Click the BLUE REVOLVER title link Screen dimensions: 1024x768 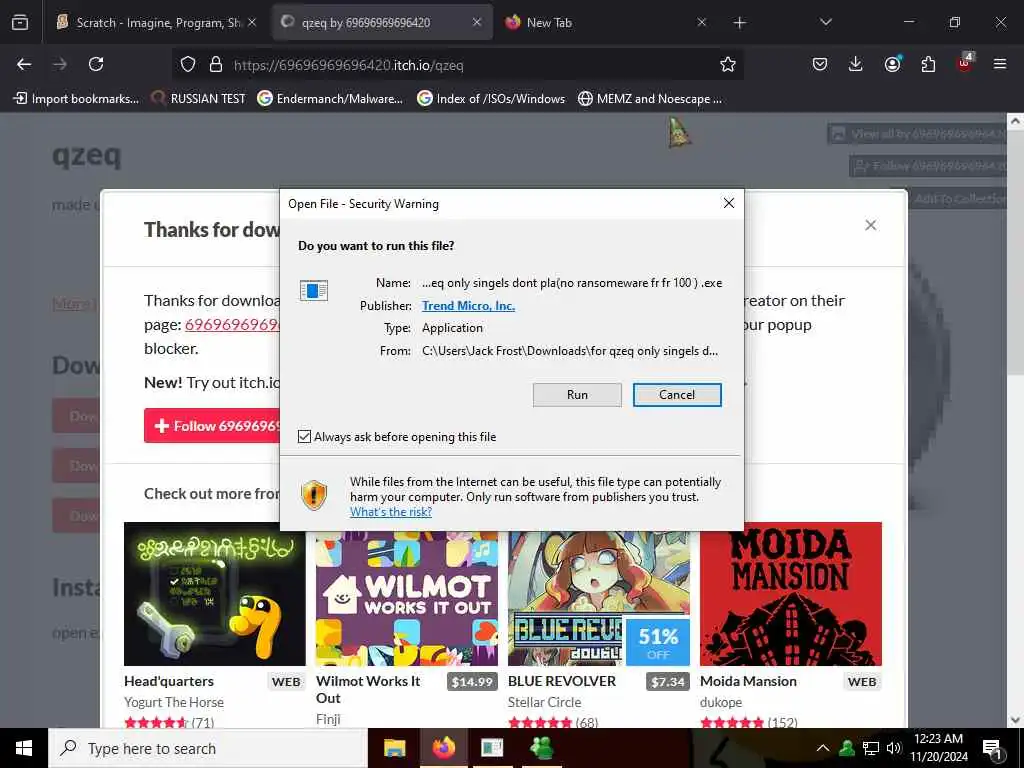(562, 681)
